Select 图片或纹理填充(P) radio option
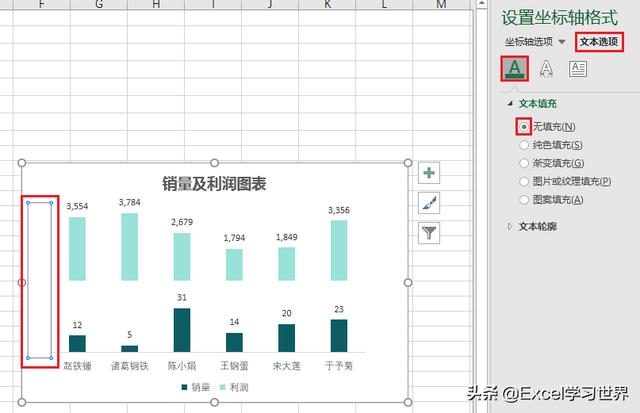640x413 pixels. 524,181
